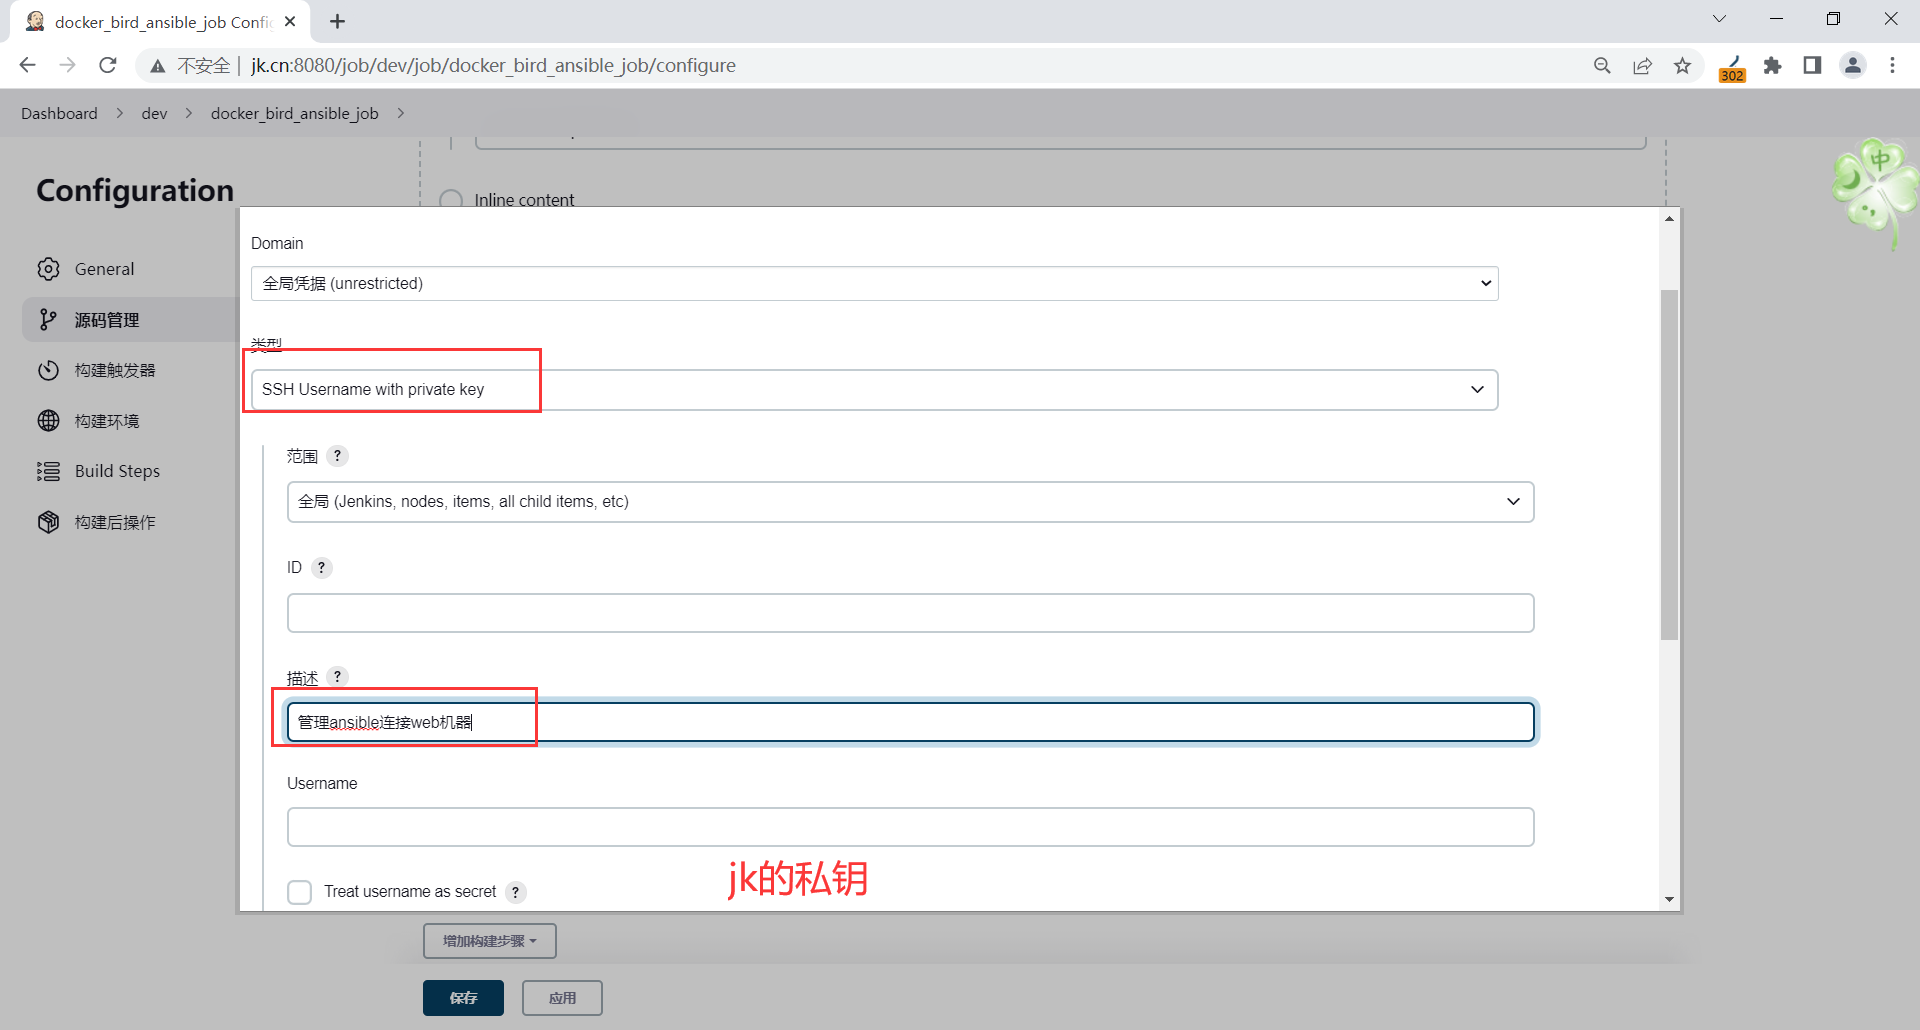The width and height of the screenshot is (1920, 1030).
Task: Click the Username input field
Action: coord(910,827)
